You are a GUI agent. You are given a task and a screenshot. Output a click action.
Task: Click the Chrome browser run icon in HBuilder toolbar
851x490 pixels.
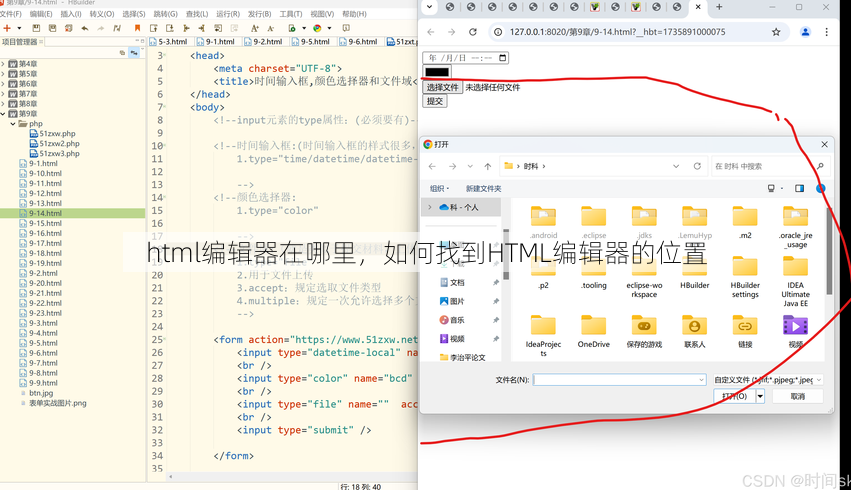coord(317,28)
